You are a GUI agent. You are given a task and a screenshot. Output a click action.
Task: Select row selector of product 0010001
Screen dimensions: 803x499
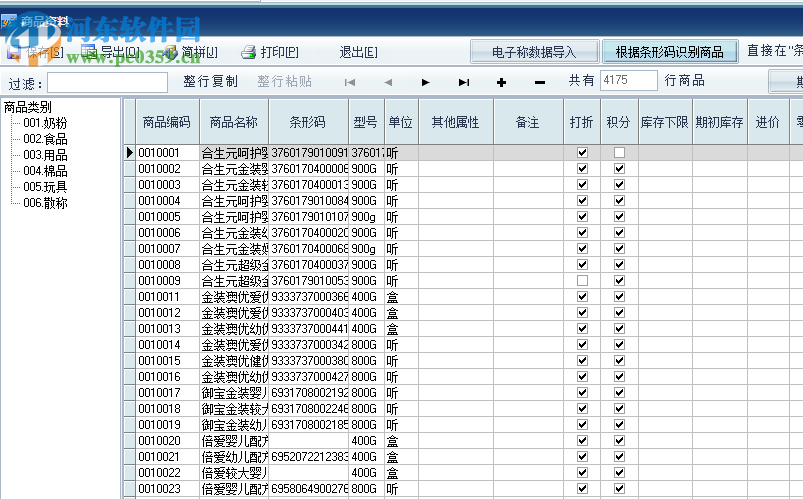pyautogui.click(x=130, y=153)
